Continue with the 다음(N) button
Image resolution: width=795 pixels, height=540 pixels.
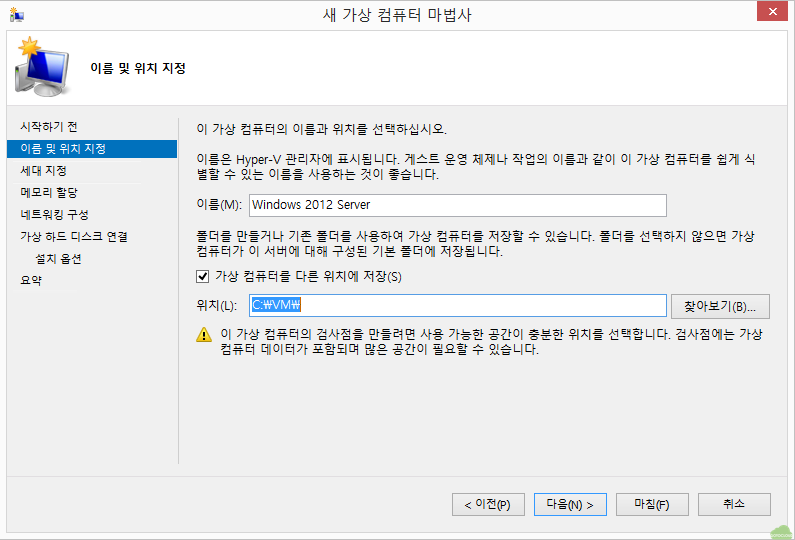(x=570, y=505)
